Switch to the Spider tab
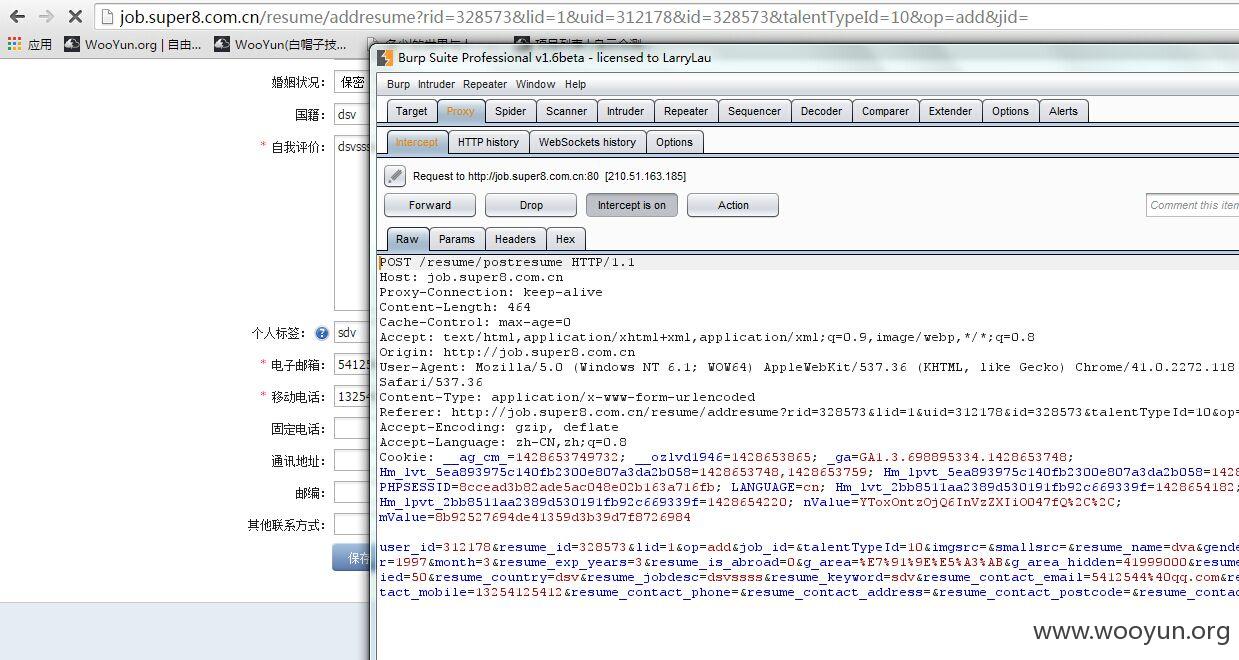Screen dimensions: 1239x660 pos(510,111)
